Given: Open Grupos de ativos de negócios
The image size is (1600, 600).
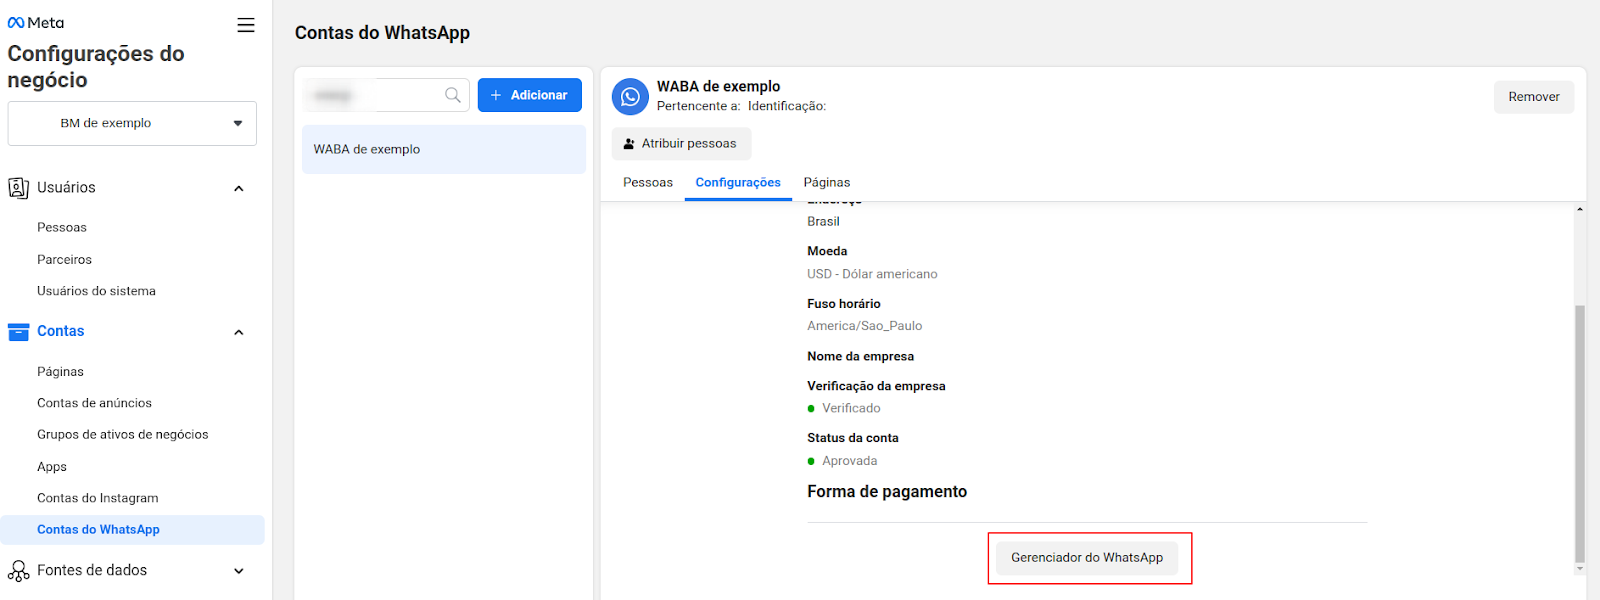Looking at the screenshot, I should click(x=123, y=434).
